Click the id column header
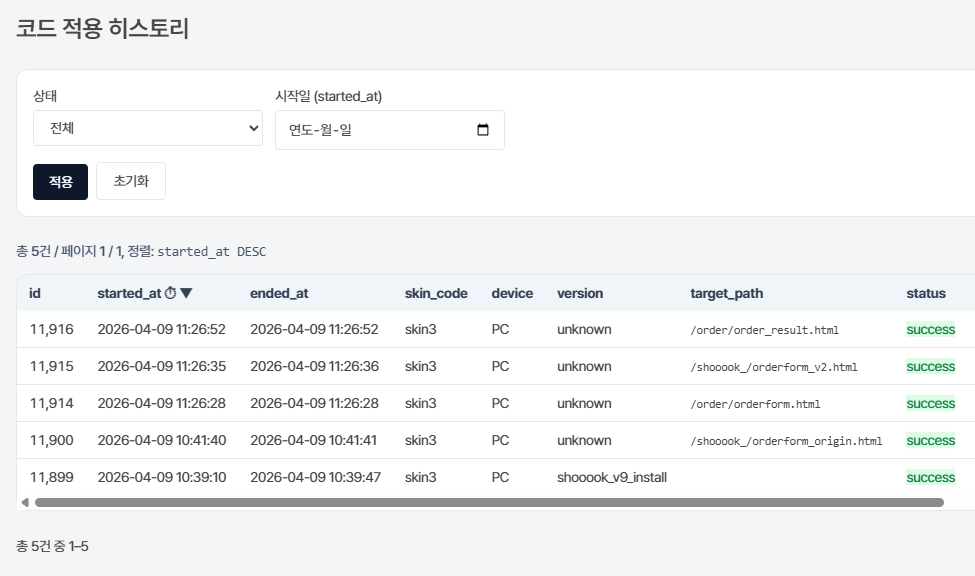 coord(35,293)
